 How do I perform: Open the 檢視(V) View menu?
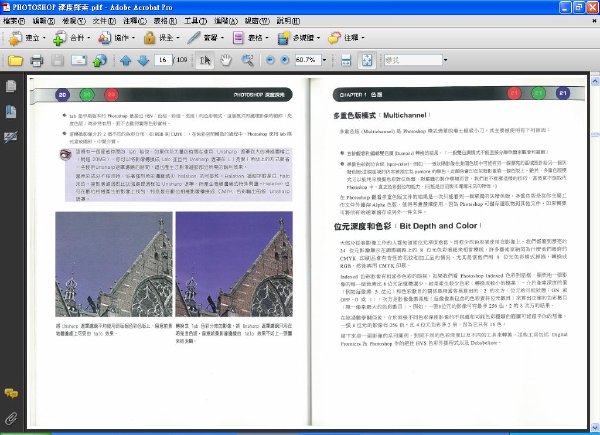pos(74,21)
